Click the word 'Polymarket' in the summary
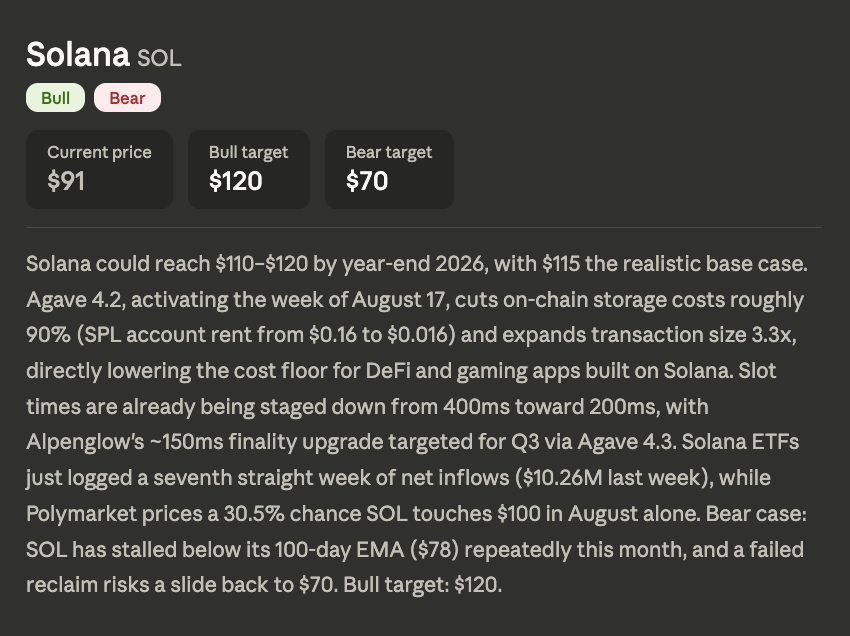This screenshot has height=636, width=850. tap(81, 513)
